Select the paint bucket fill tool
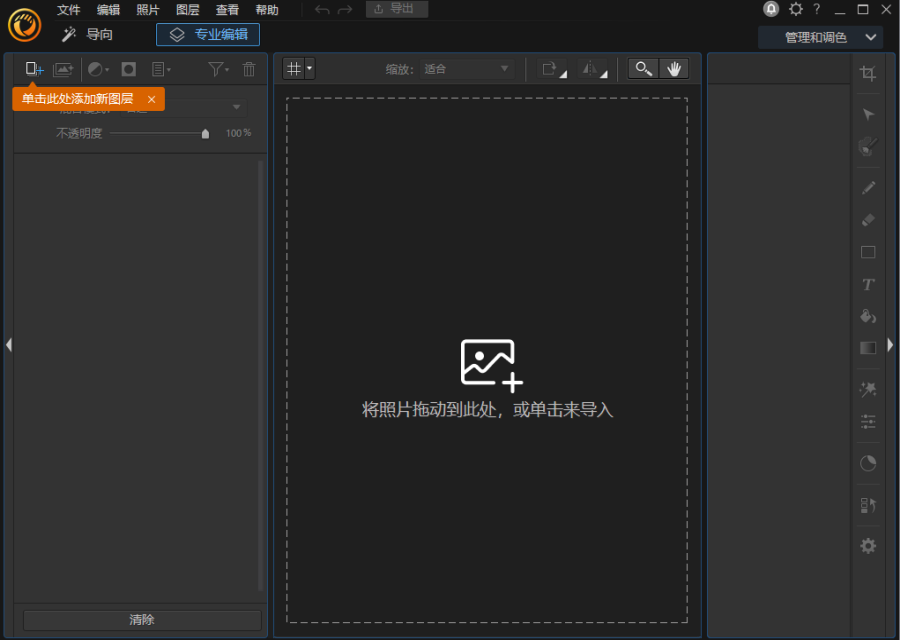 pos(868,316)
